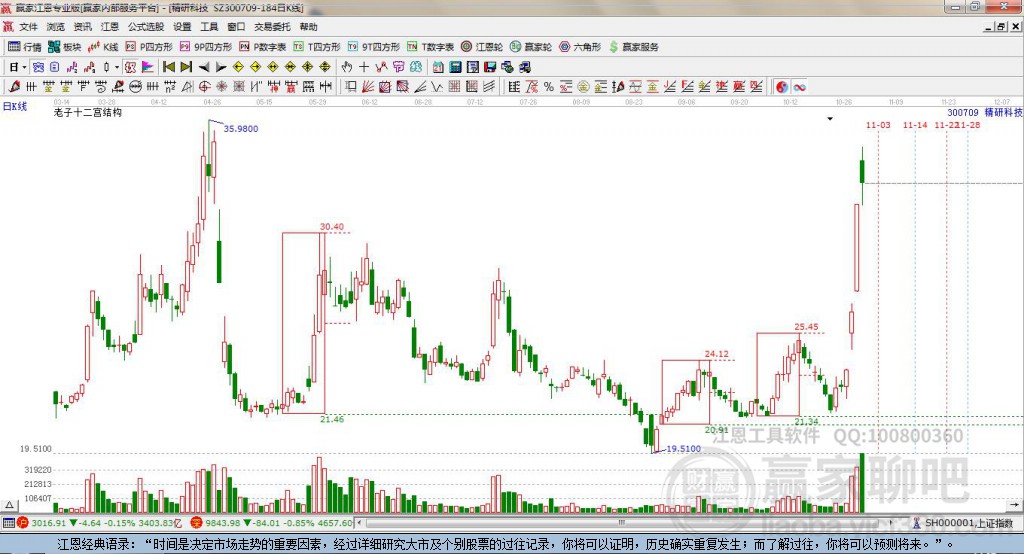Click the red 沪 Shanghai index icon

coord(24,523)
